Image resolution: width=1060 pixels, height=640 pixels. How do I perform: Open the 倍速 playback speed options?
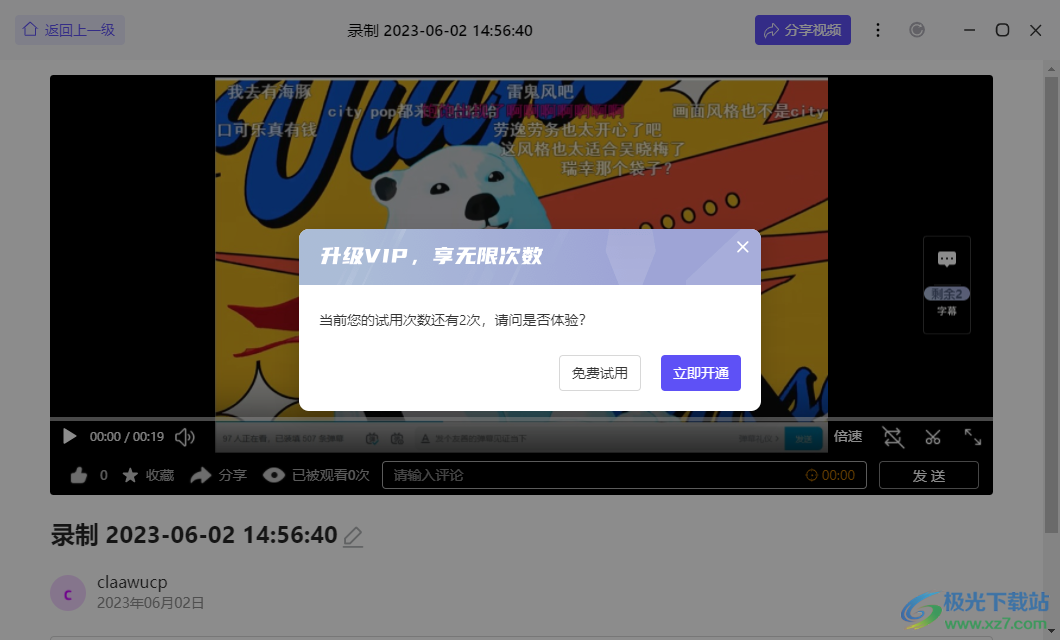848,437
